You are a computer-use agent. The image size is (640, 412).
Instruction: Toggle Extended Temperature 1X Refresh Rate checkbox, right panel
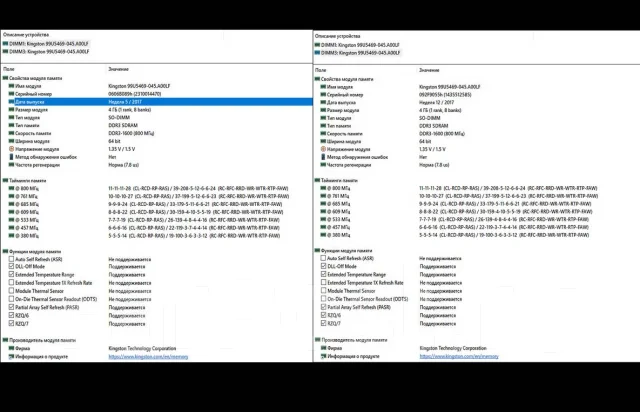[x=323, y=282]
